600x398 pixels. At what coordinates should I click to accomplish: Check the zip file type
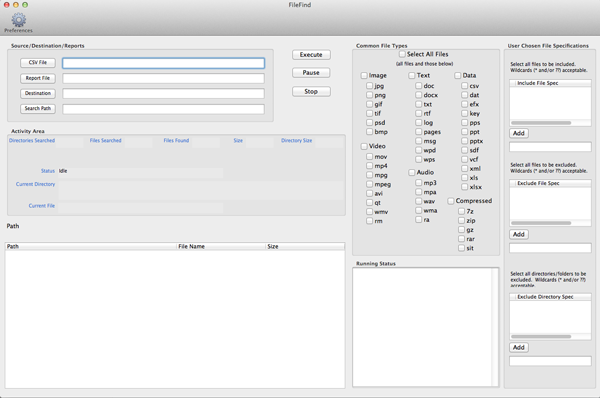[x=461, y=220]
